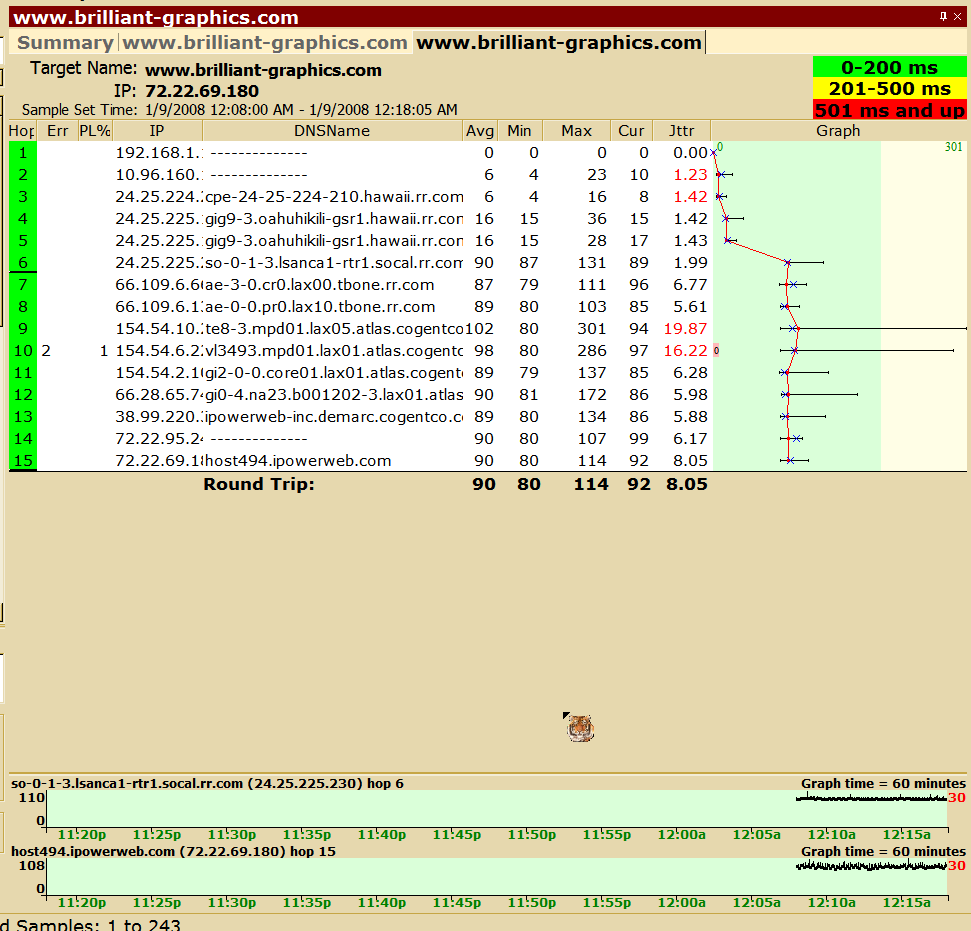Click the hop 15 host494 time graph

[496, 877]
